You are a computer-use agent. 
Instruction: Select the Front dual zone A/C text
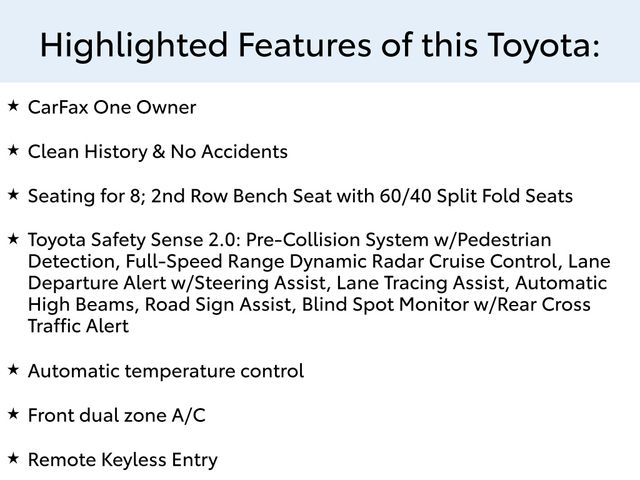click(117, 416)
